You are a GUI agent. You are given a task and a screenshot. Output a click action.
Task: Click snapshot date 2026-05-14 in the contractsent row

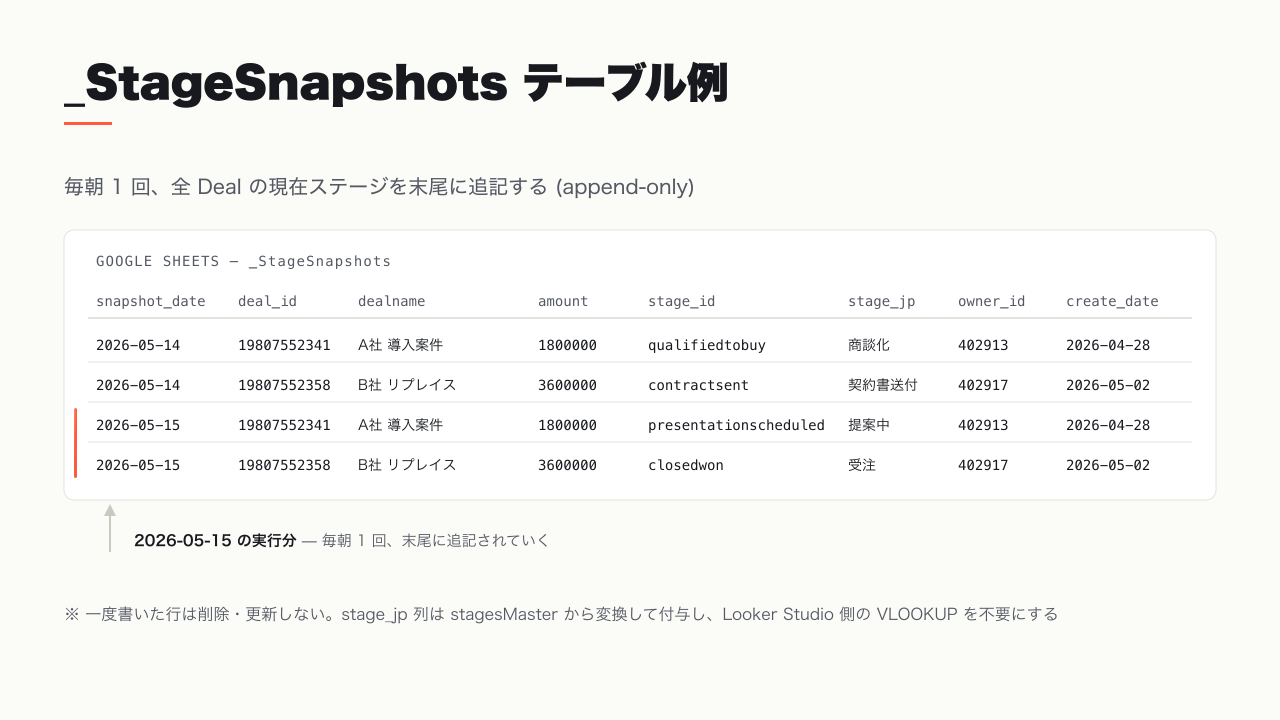(x=138, y=385)
